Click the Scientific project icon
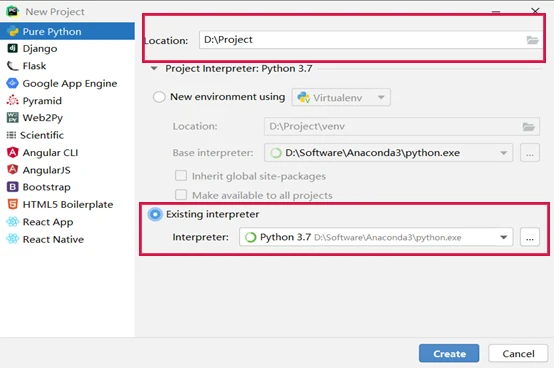This screenshot has width=554, height=368. coord(11,135)
